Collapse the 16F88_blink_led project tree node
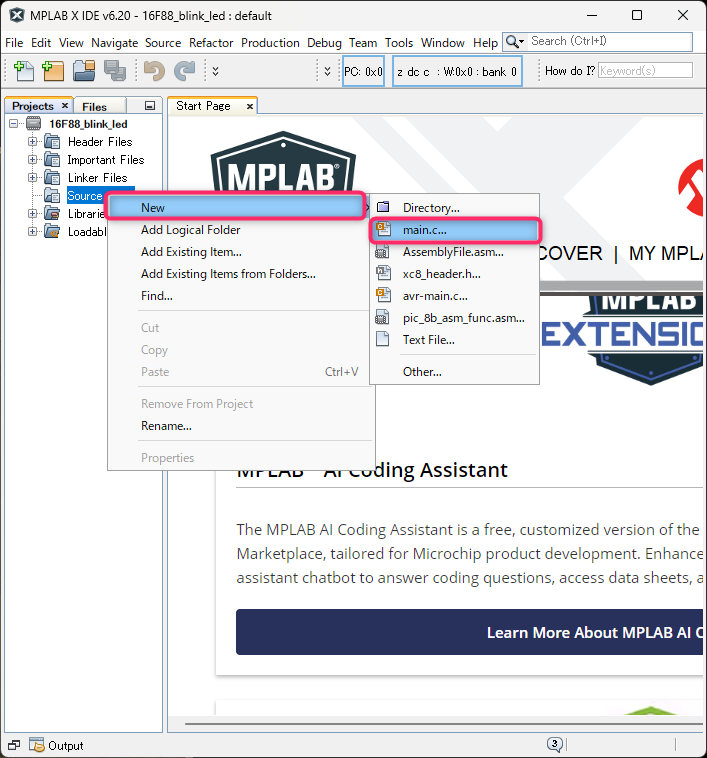The height and width of the screenshot is (758, 707). 14,124
